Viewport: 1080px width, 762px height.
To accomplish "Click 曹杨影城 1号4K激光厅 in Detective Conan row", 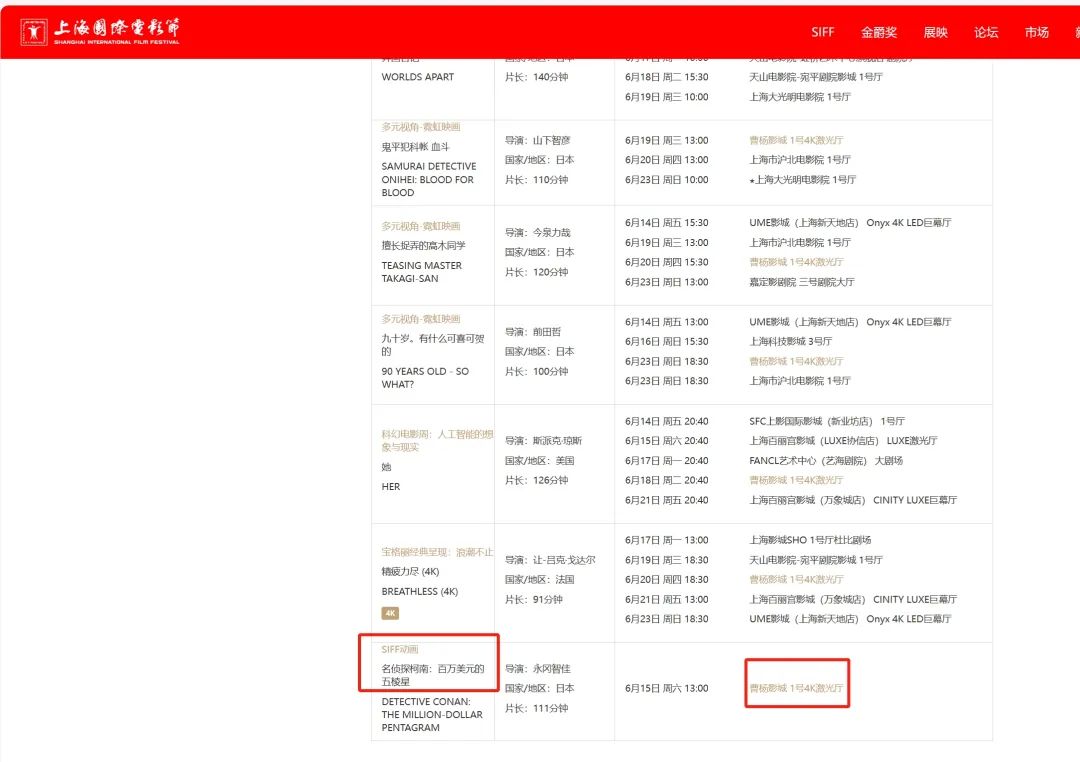I will 796,688.
